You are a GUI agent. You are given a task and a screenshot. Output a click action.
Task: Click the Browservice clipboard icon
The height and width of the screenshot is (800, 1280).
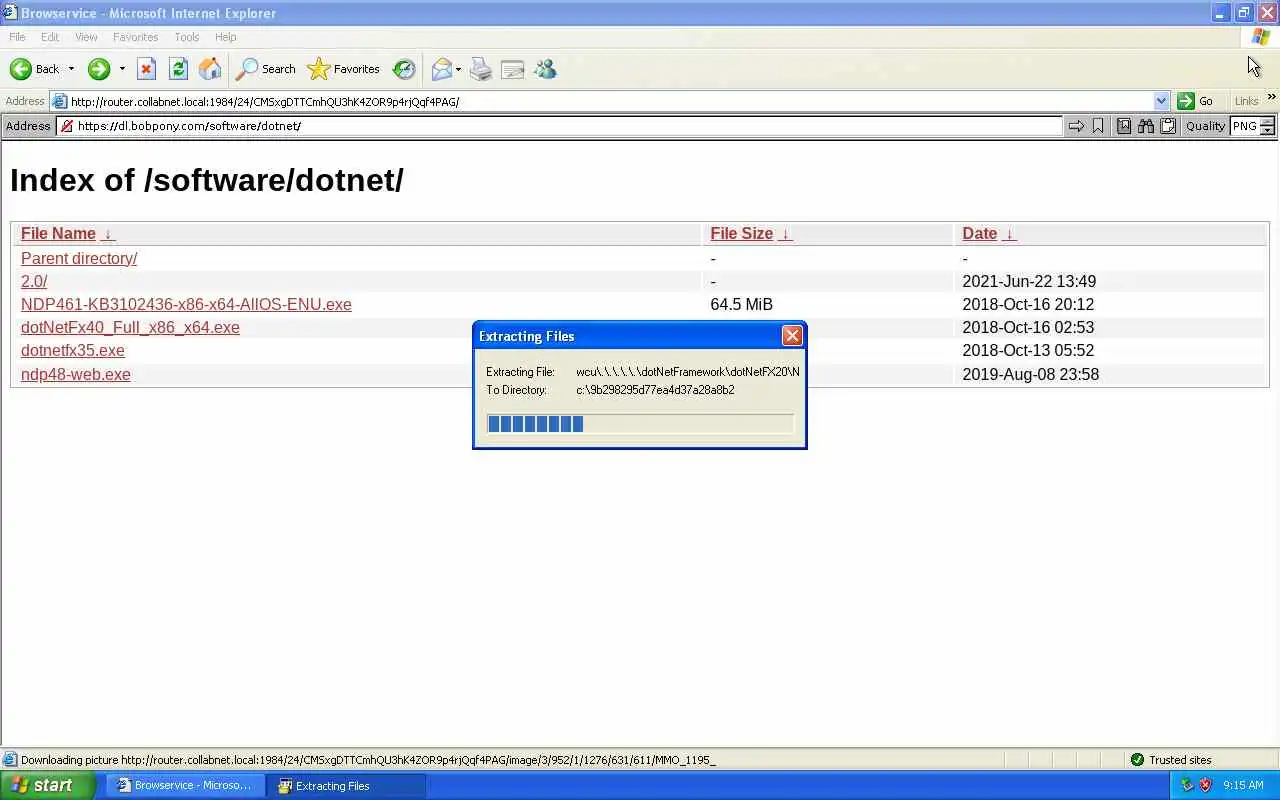(x=1168, y=126)
